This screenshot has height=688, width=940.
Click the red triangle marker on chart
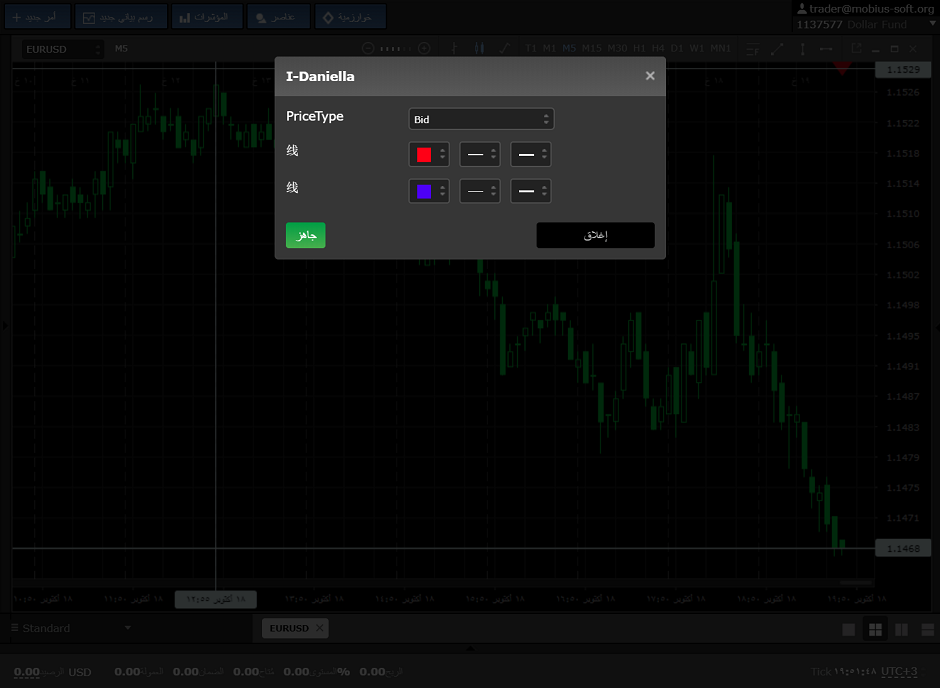(x=842, y=69)
